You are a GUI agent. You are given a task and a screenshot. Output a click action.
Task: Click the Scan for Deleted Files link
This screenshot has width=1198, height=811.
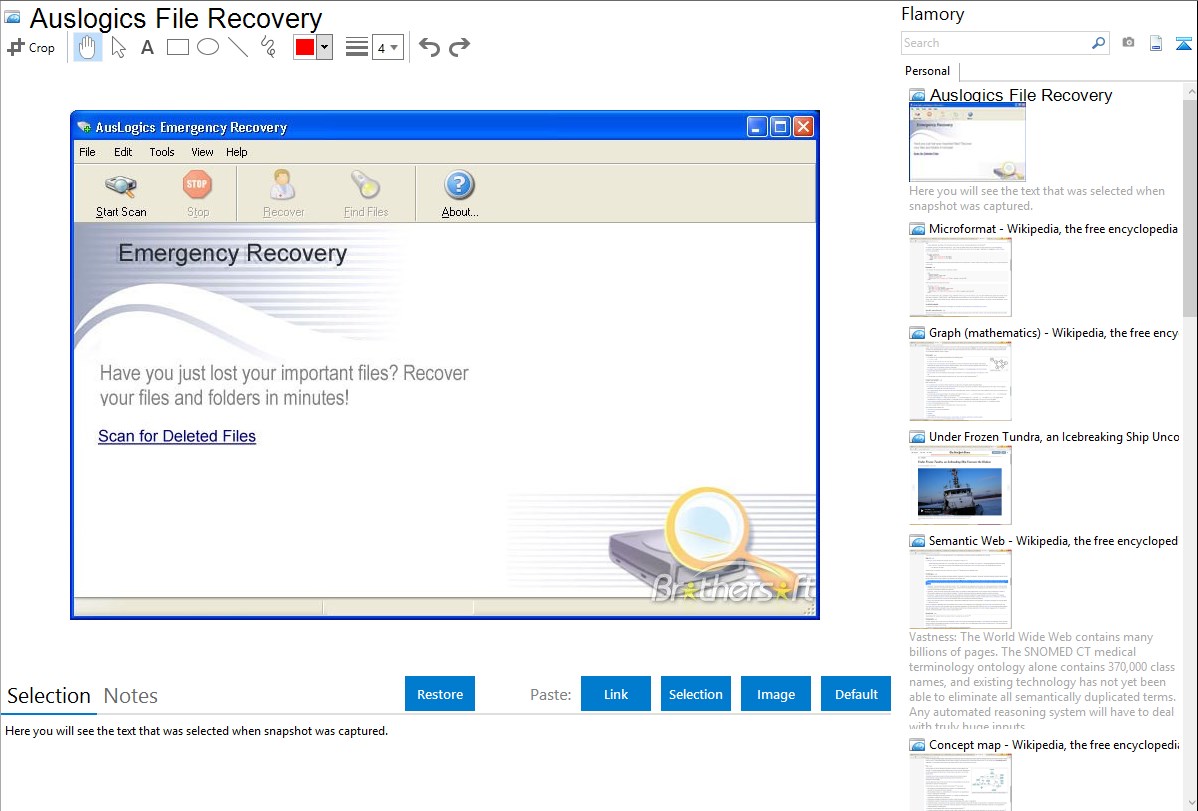177,436
